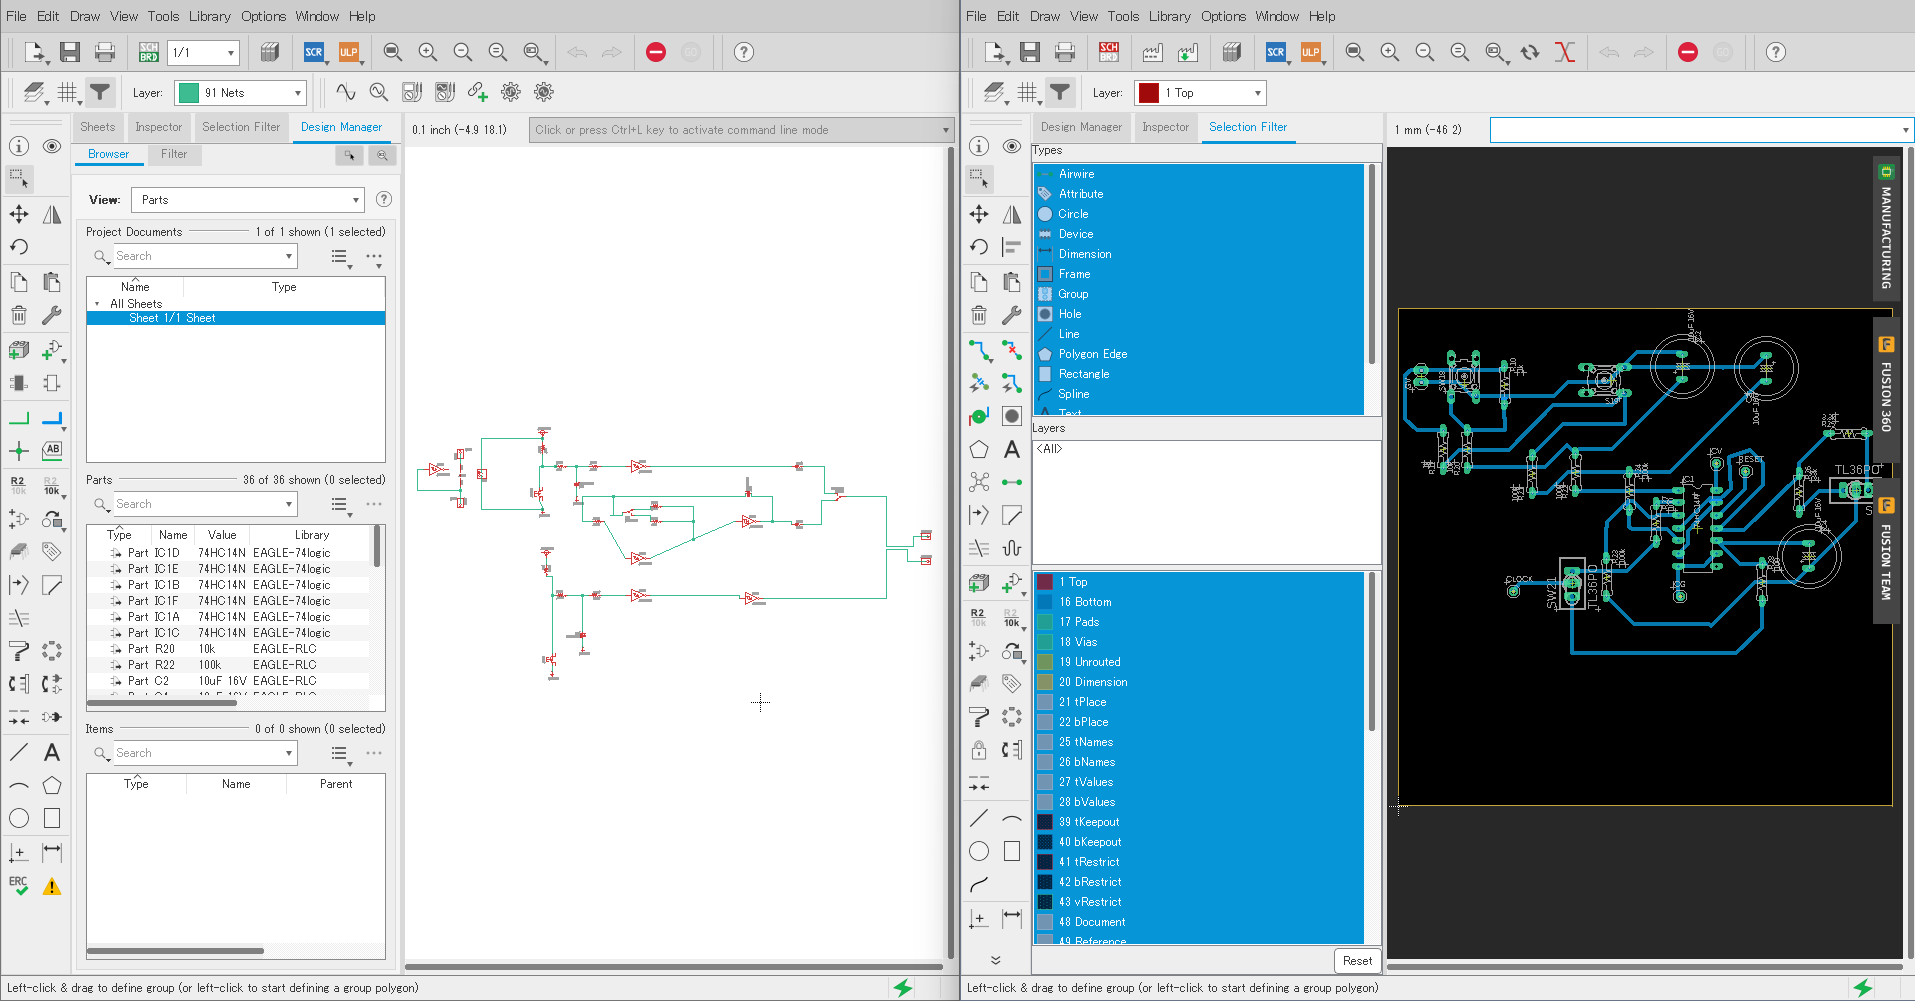Toggle the 16 Bottom layer in filter list
Screen dimensions: 1915x1001
coord(1085,602)
